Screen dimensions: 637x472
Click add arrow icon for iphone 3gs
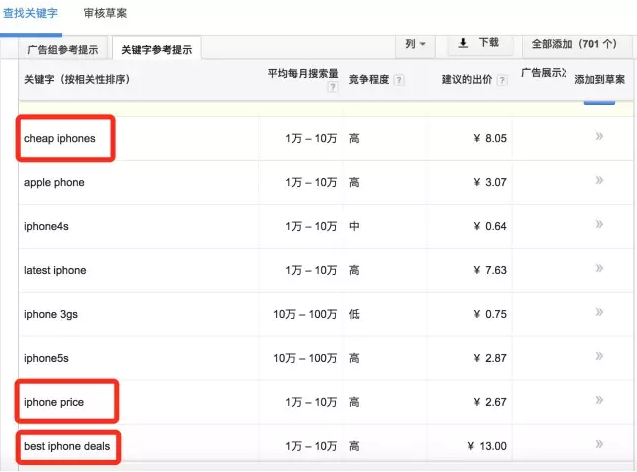click(x=599, y=313)
